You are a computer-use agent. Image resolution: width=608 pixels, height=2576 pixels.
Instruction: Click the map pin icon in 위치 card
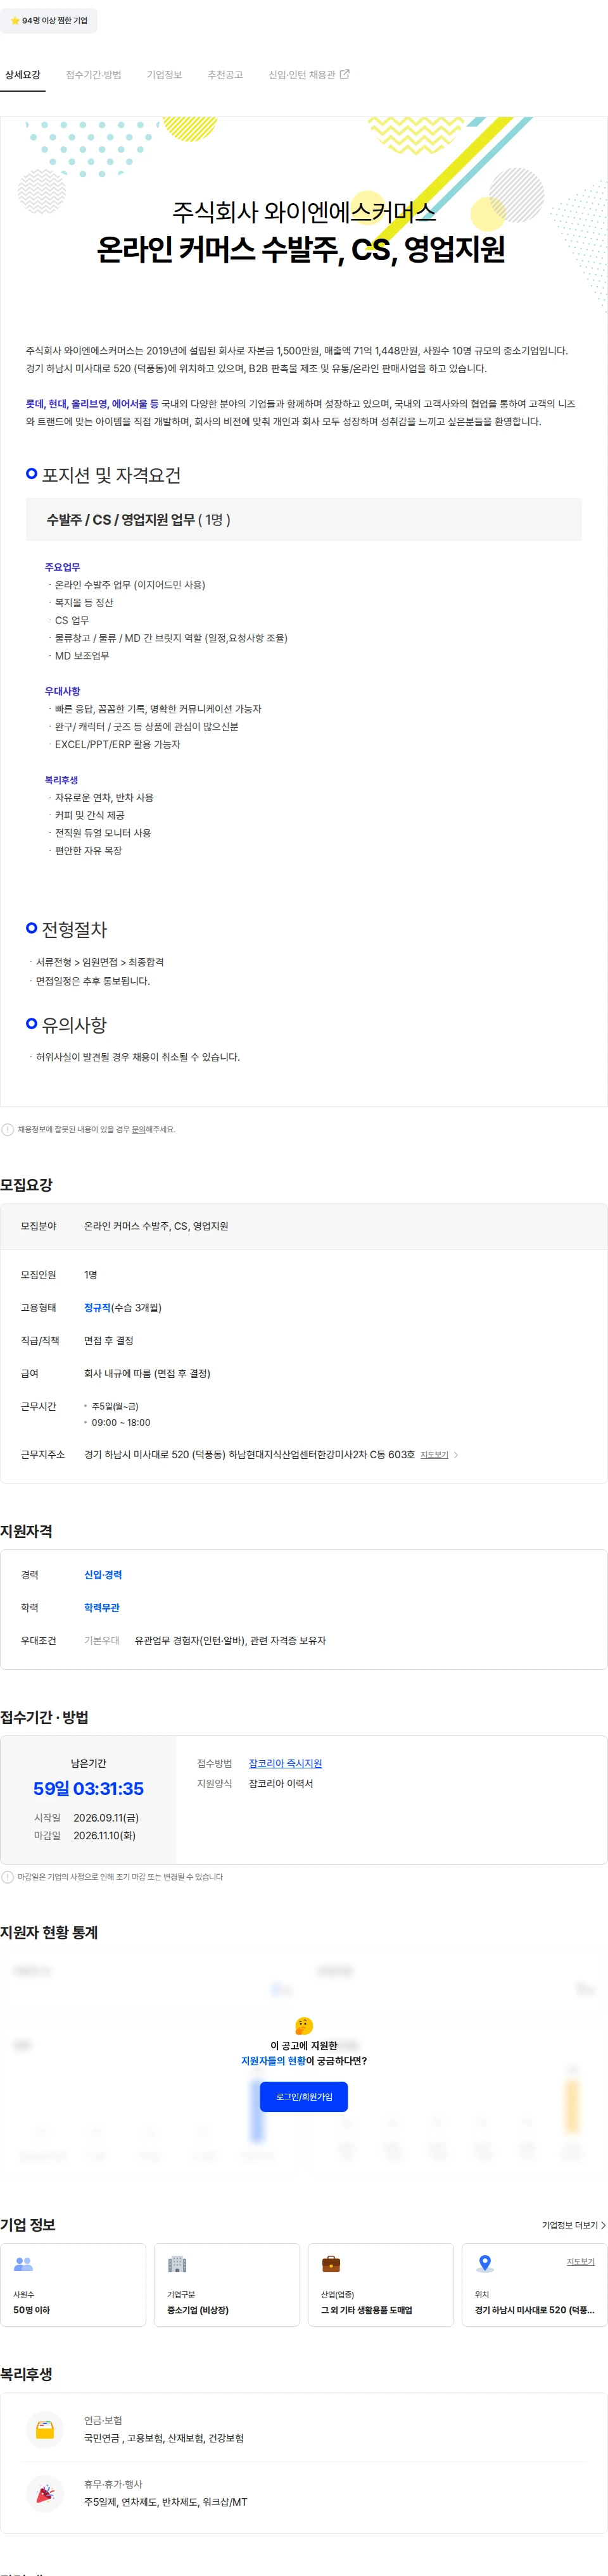click(x=485, y=2263)
